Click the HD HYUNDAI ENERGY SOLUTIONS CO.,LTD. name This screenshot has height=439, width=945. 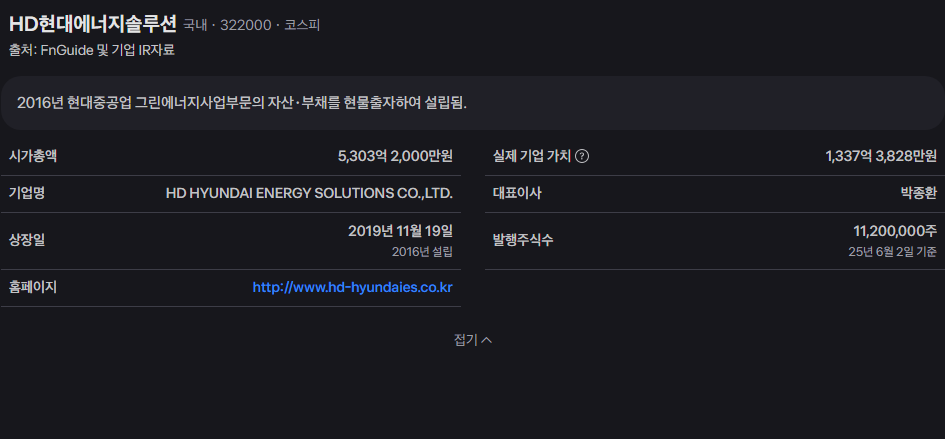pos(309,193)
